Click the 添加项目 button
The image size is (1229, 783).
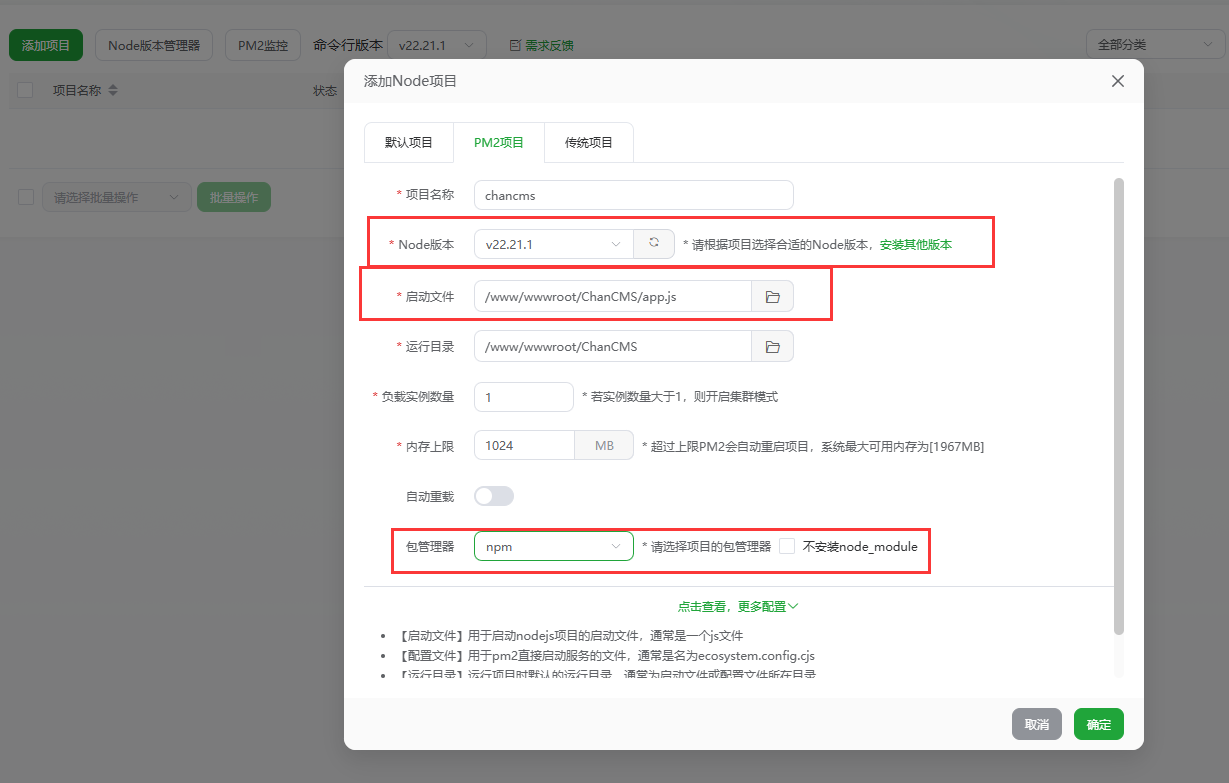coord(45,44)
